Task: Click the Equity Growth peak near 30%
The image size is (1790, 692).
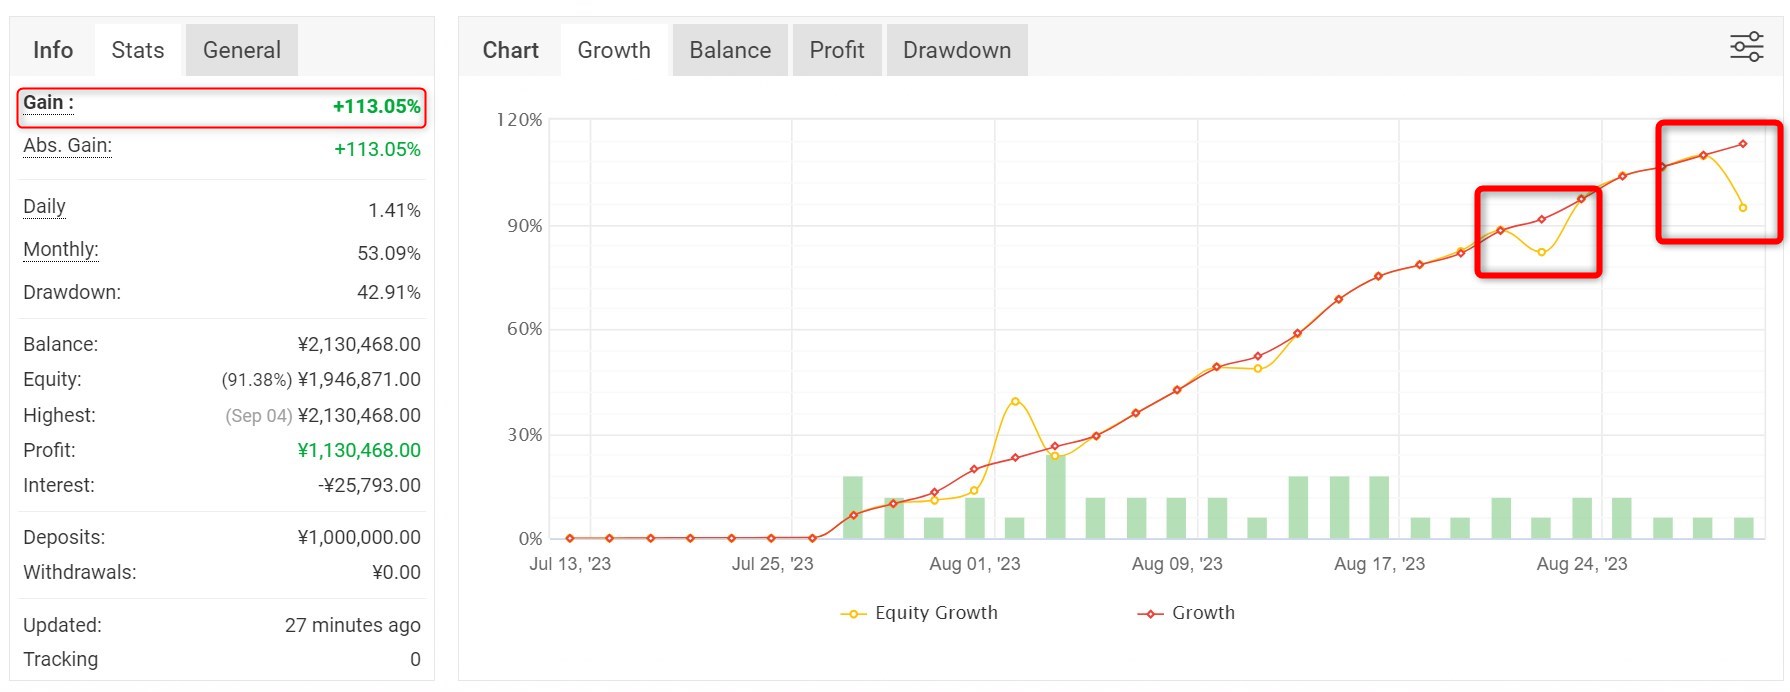Action: point(1015,401)
